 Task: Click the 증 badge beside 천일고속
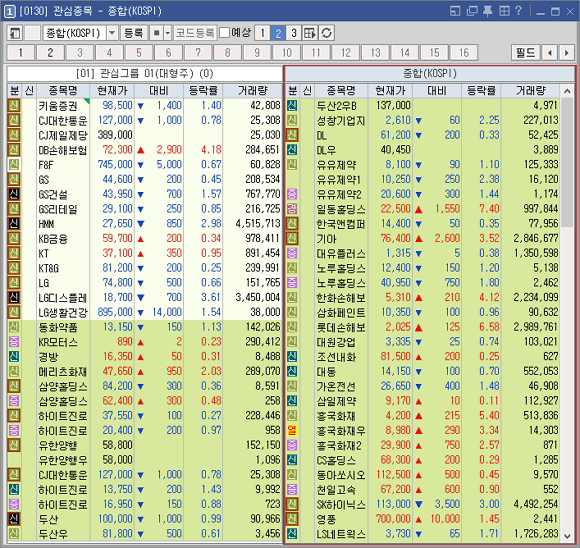(x=292, y=490)
